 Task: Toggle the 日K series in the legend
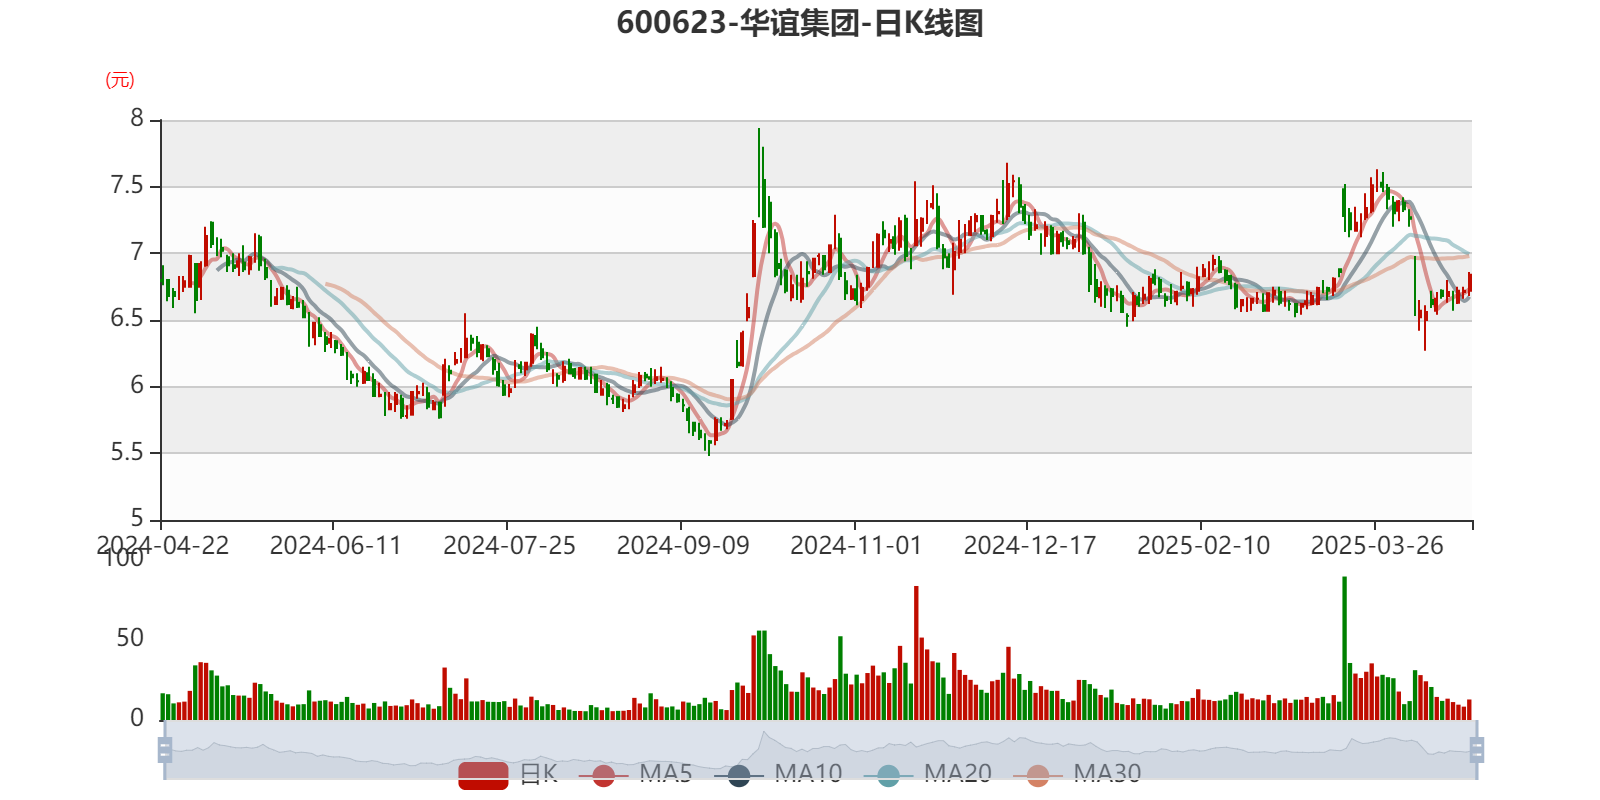[x=508, y=774]
